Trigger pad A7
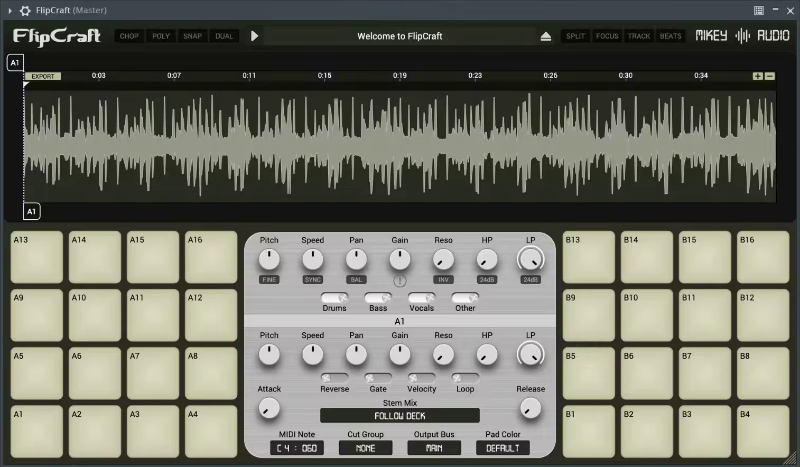Viewport: 800px width, 467px height. pyautogui.click(x=153, y=373)
